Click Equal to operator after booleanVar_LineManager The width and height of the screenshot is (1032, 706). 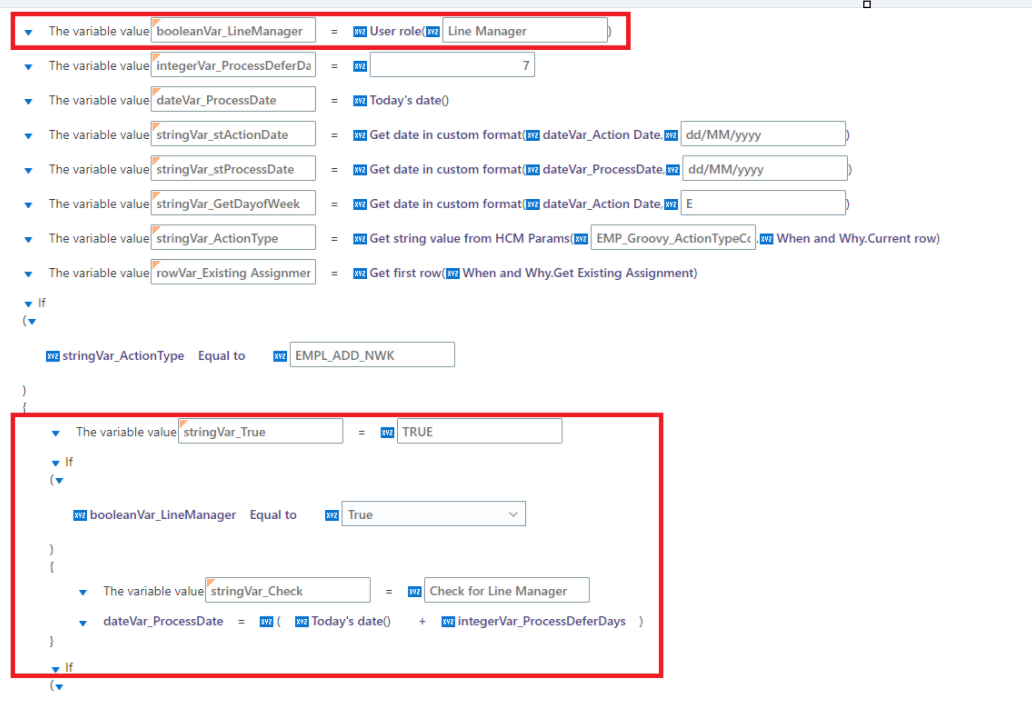pyautogui.click(x=273, y=515)
